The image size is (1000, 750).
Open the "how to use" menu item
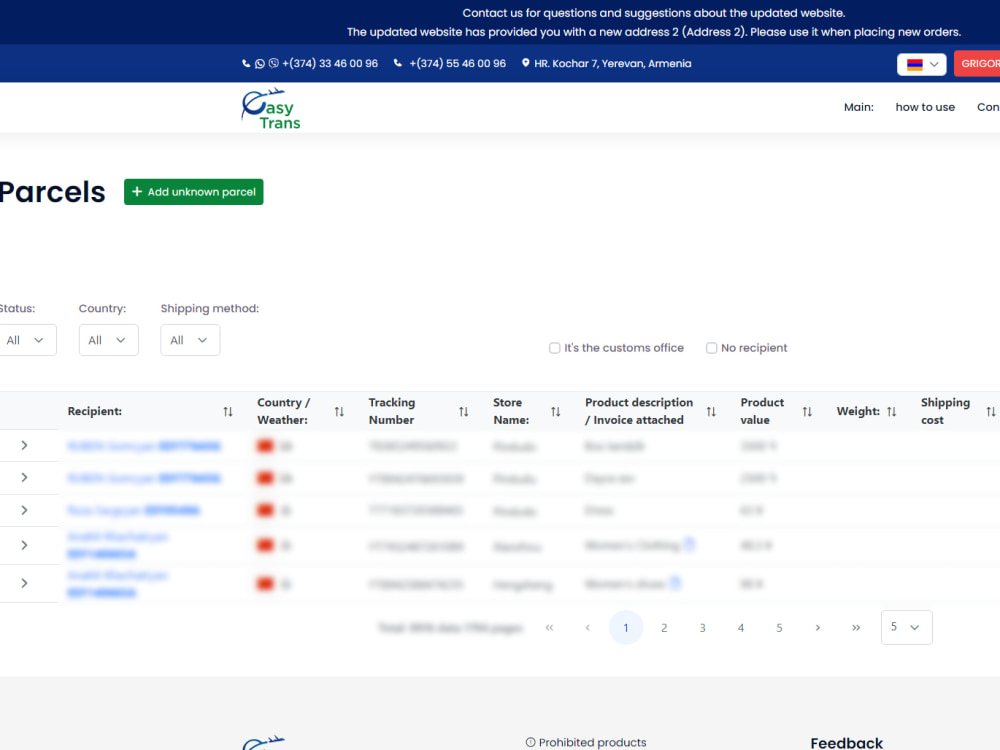(x=925, y=107)
